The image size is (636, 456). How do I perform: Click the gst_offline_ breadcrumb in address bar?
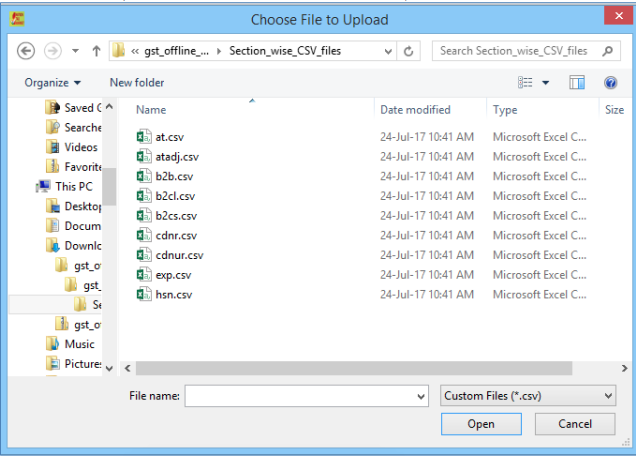[176, 51]
